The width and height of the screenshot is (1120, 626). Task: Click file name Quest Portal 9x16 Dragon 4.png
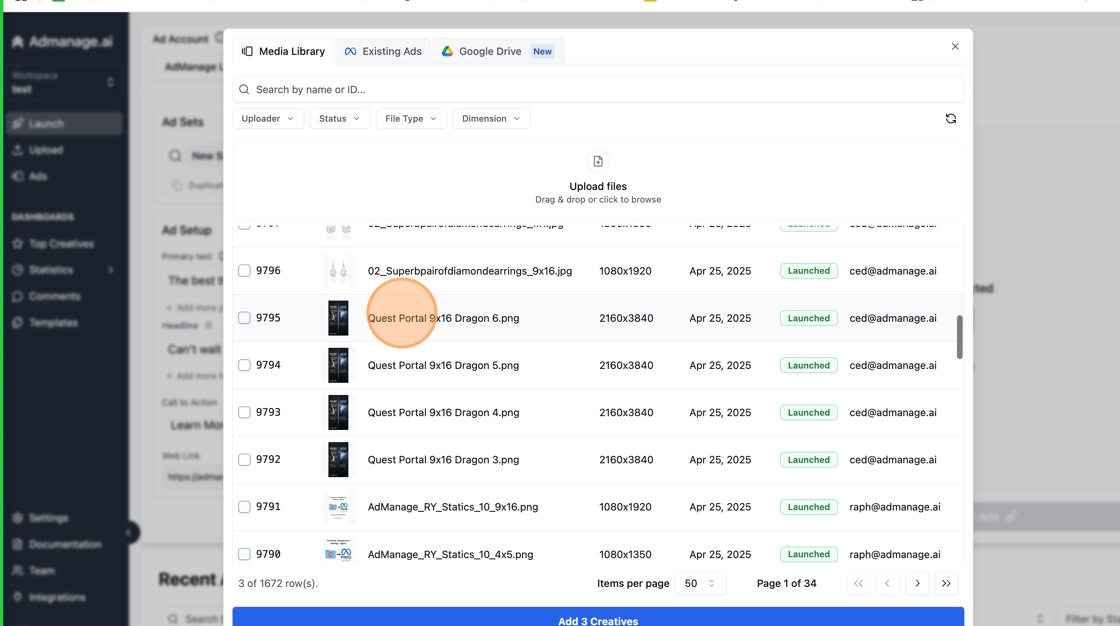444,412
